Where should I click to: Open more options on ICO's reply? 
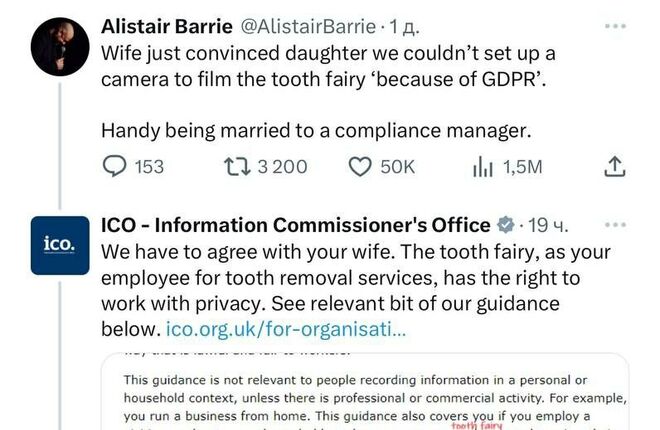pos(616,225)
